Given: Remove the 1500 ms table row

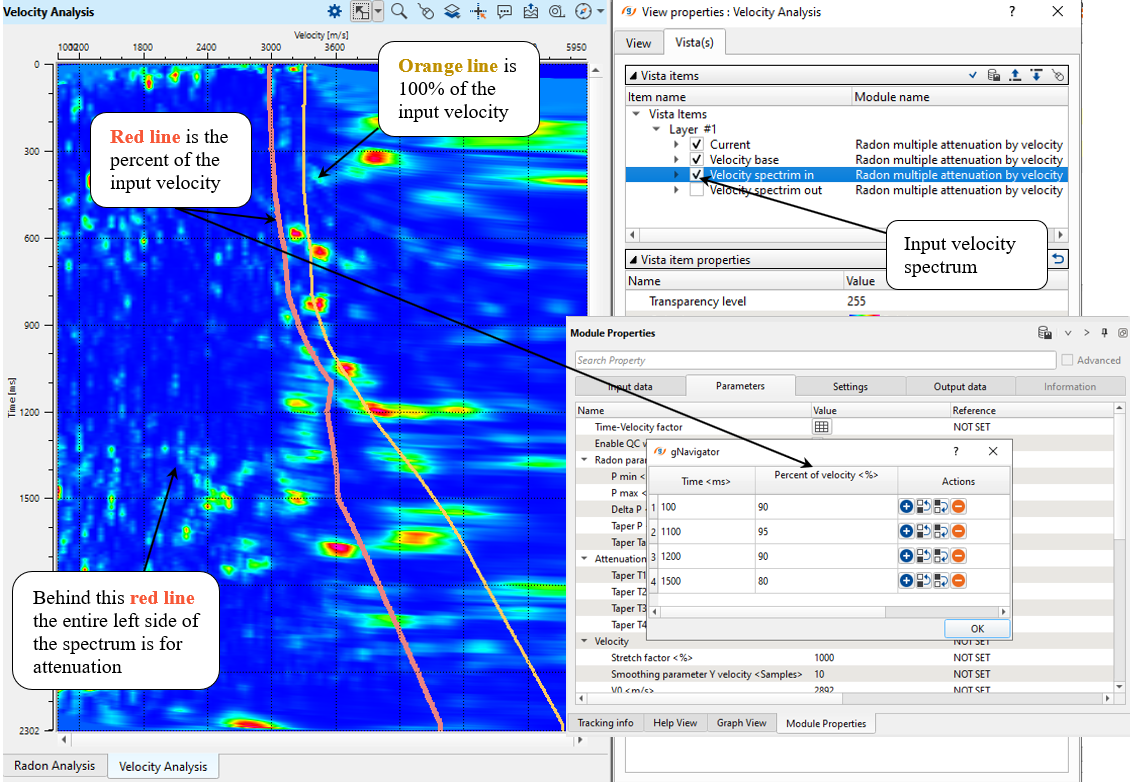Looking at the screenshot, I should tap(958, 580).
